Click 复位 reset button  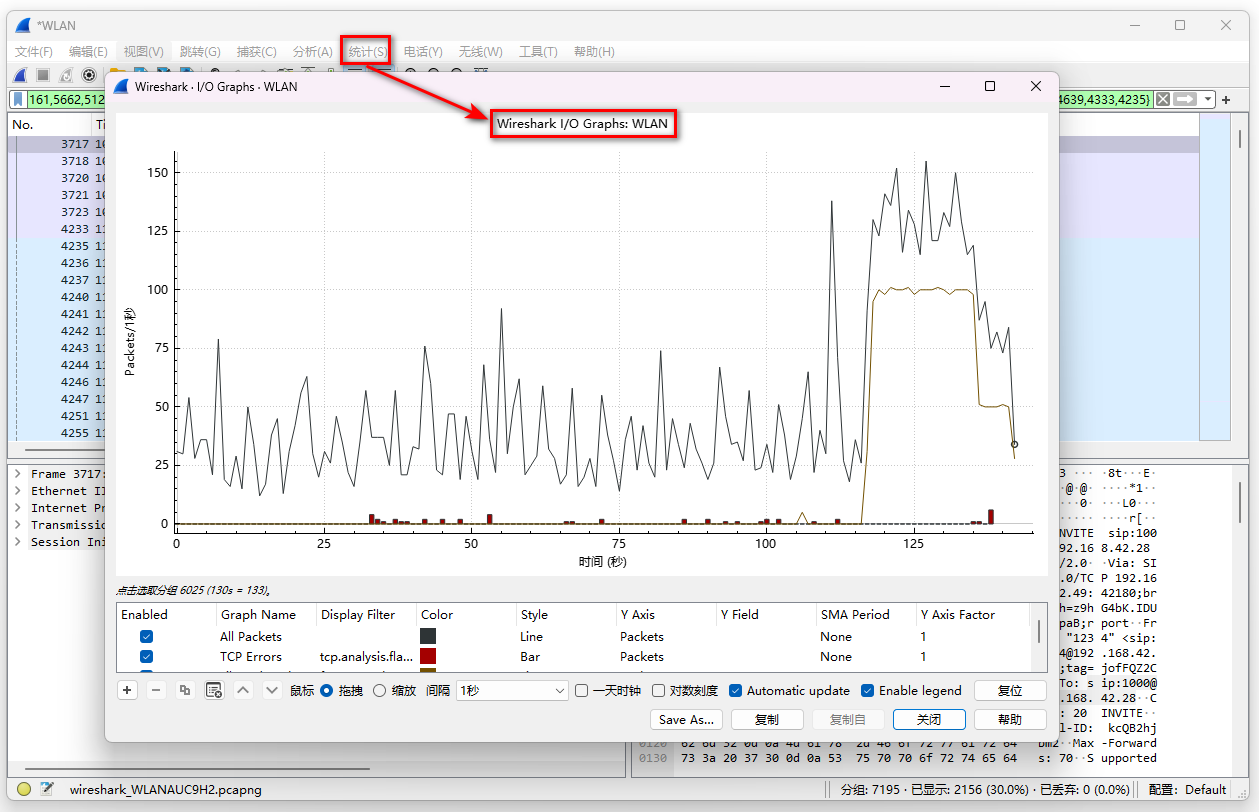[1010, 690]
